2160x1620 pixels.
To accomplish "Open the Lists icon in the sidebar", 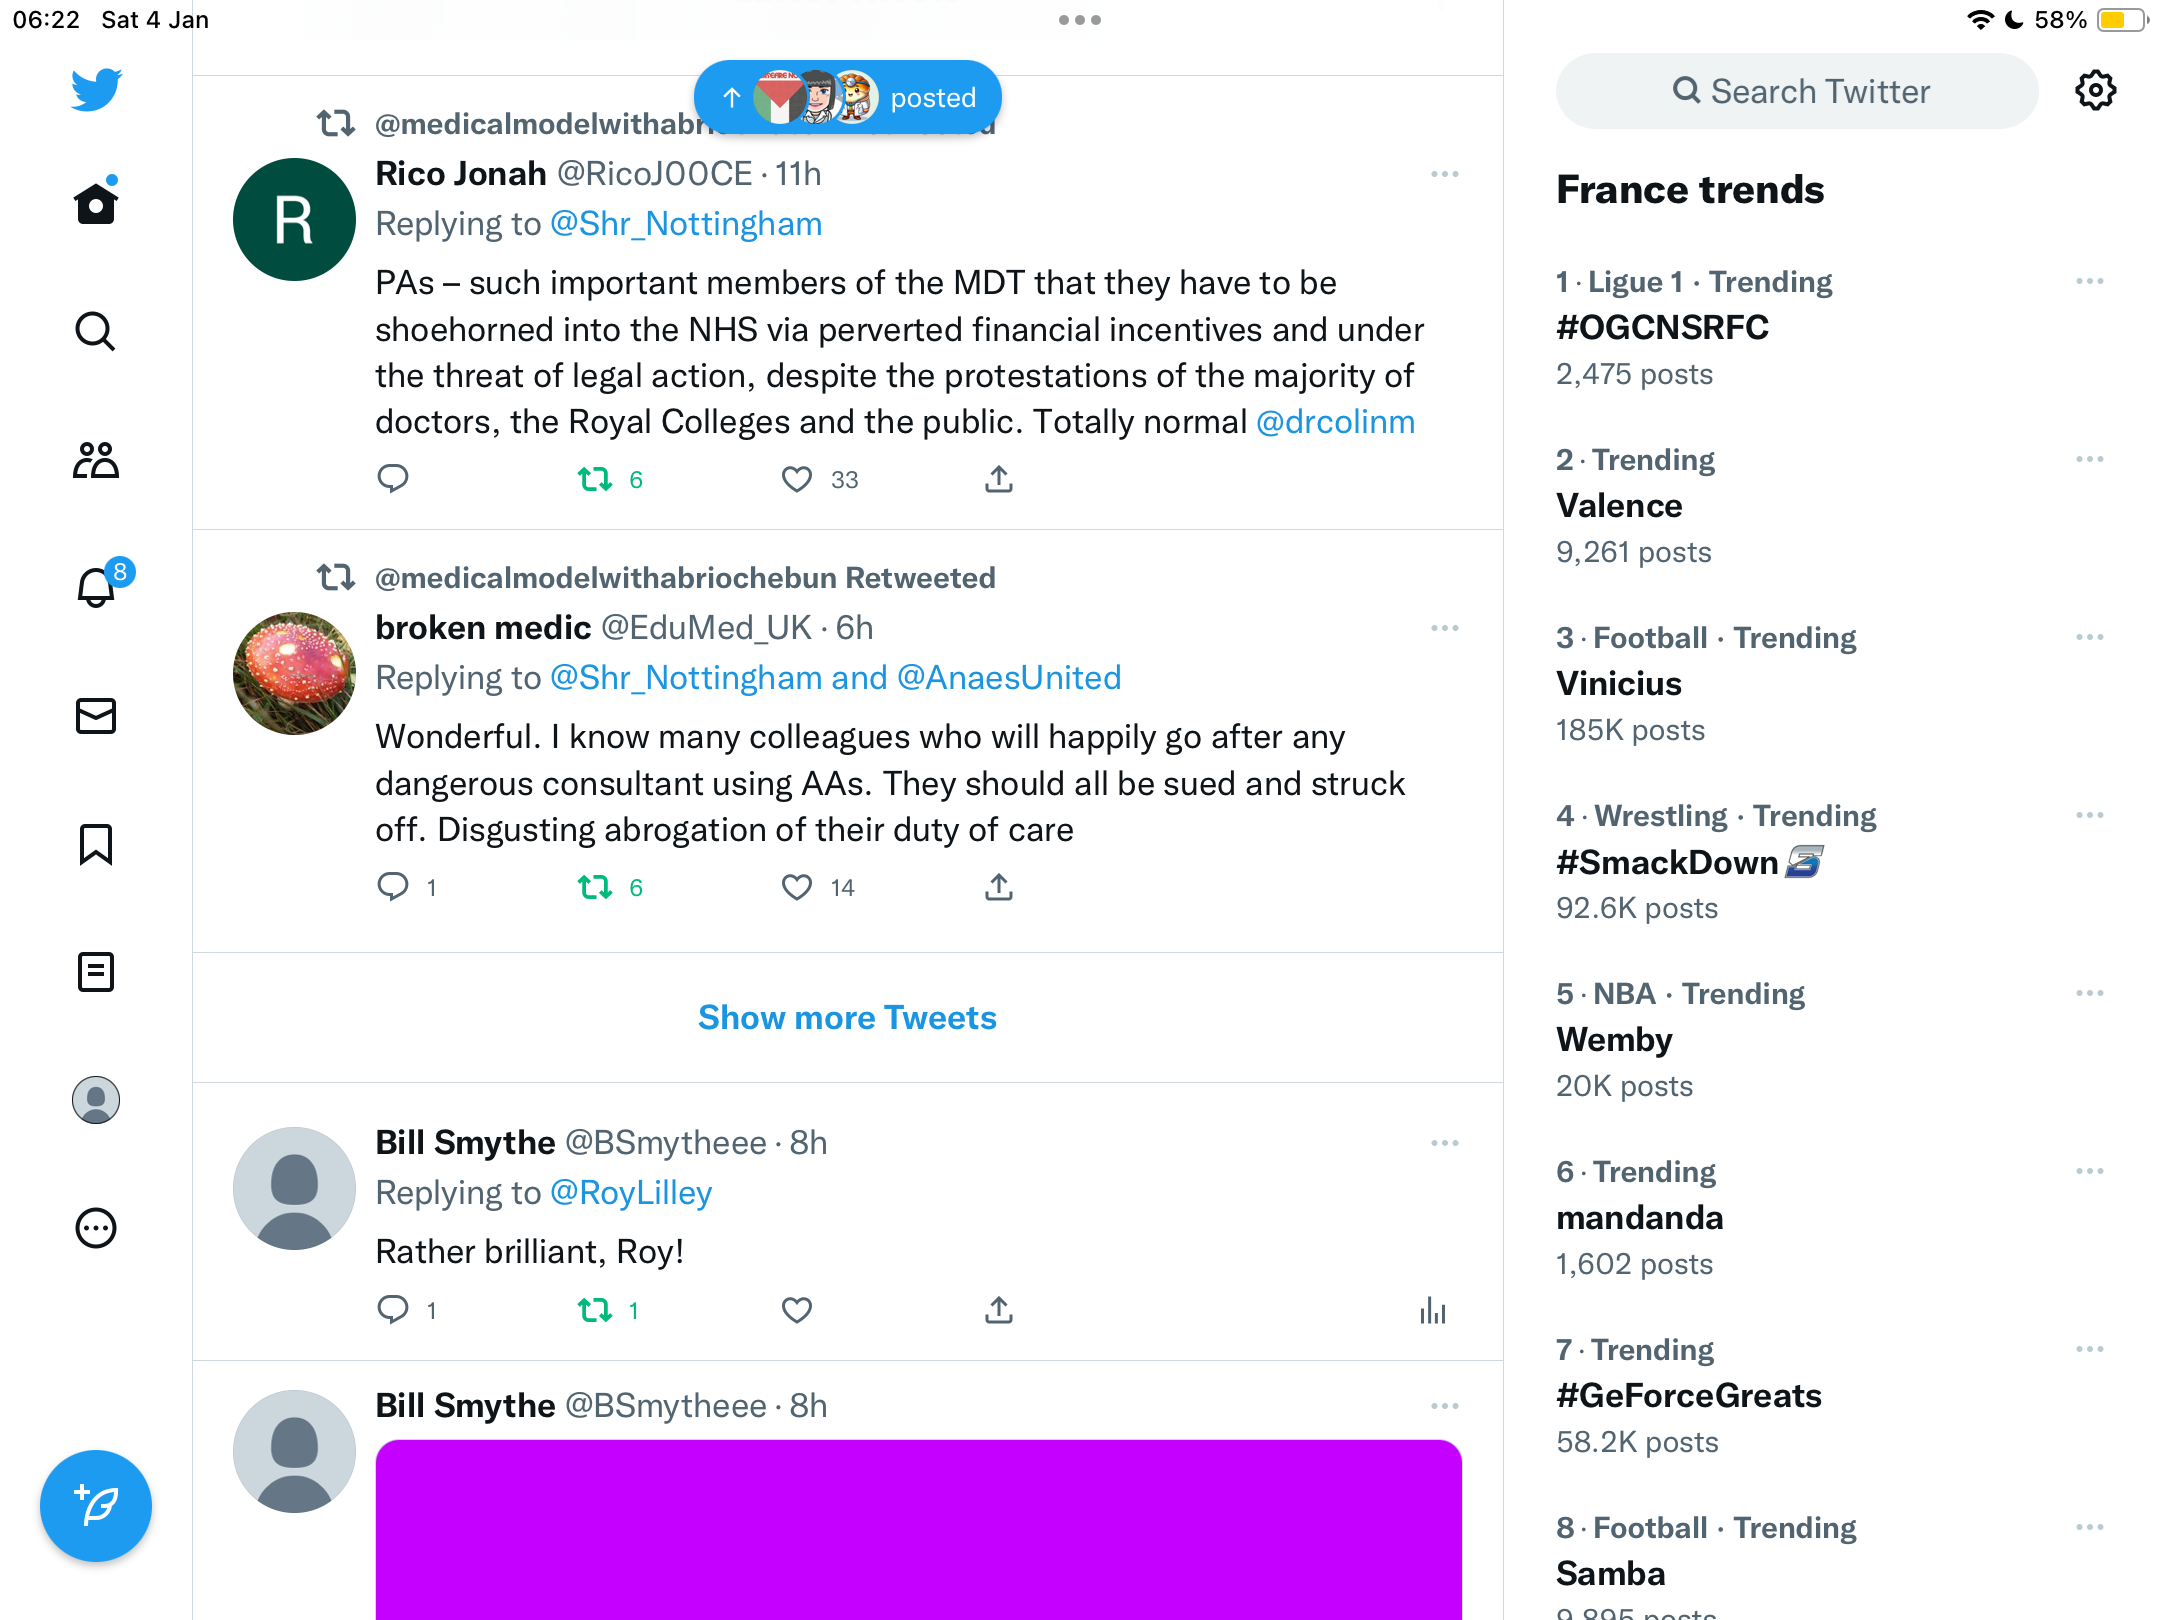I will (x=96, y=972).
